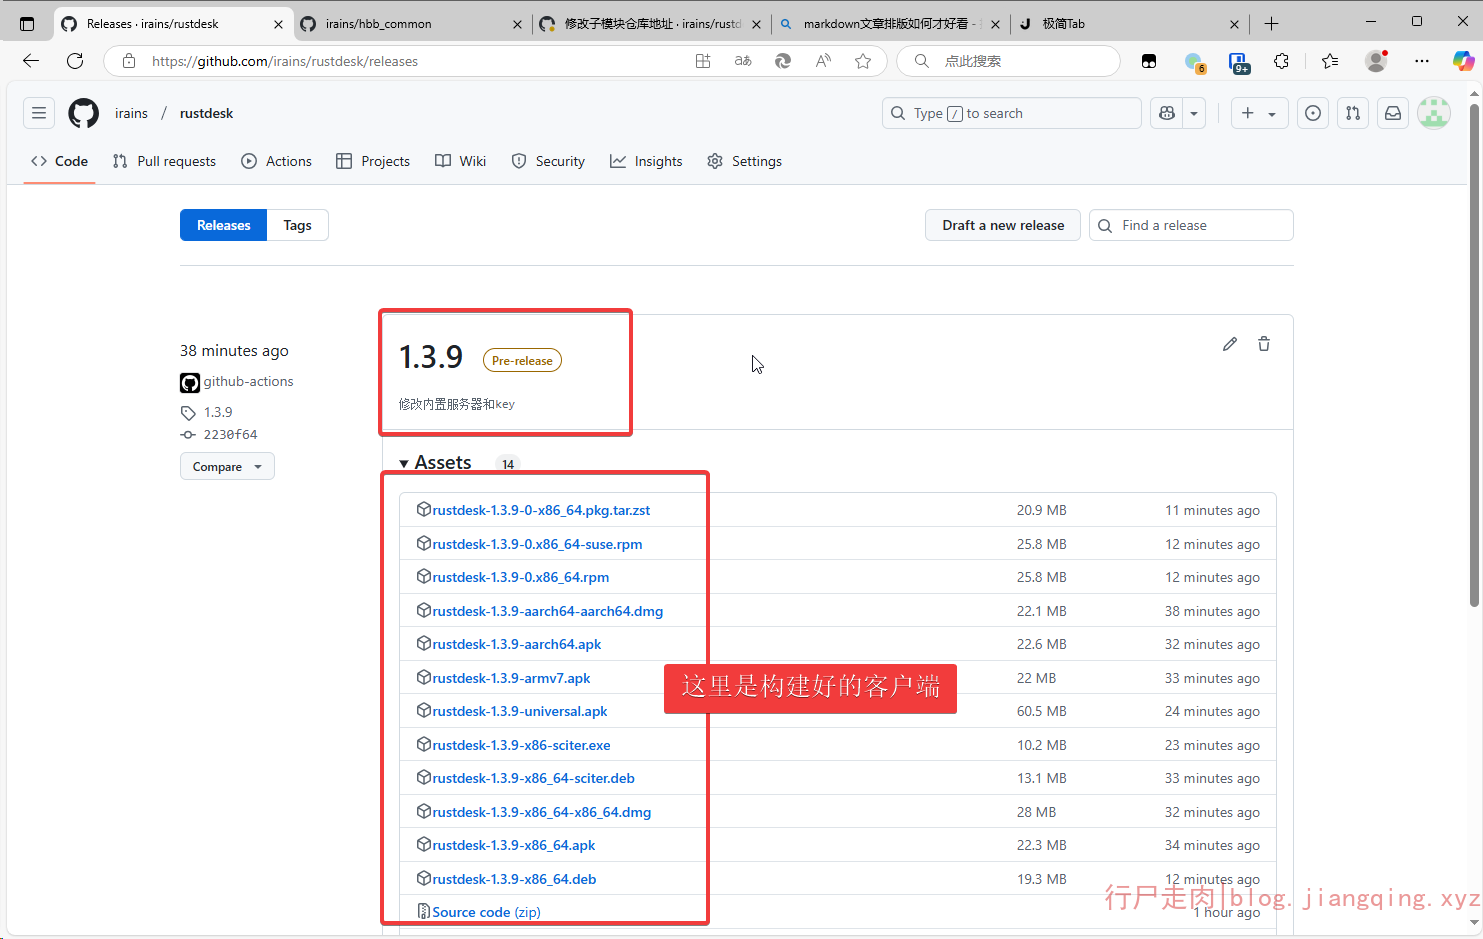Focus the Type / to search box

click(1011, 113)
